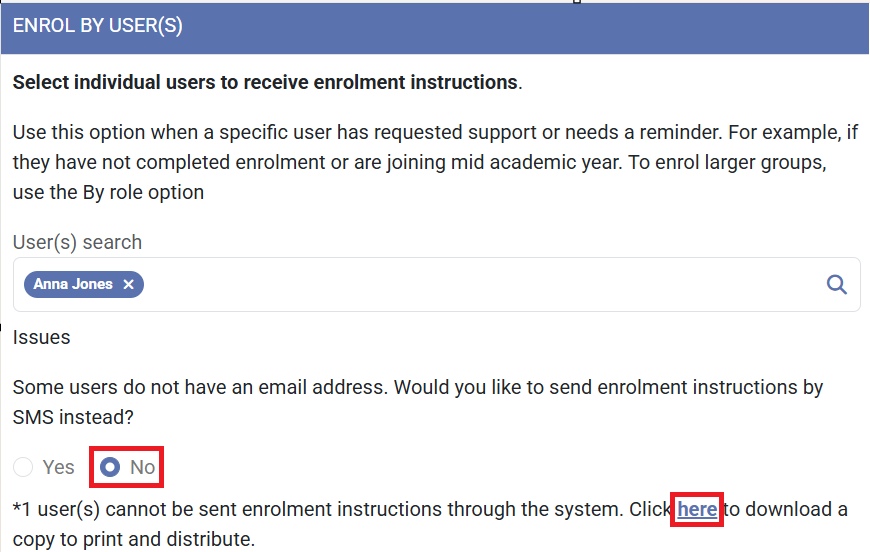The height and width of the screenshot is (552, 870).
Task: Click the ENROL BY USER(S) header title
Action: coord(97,27)
